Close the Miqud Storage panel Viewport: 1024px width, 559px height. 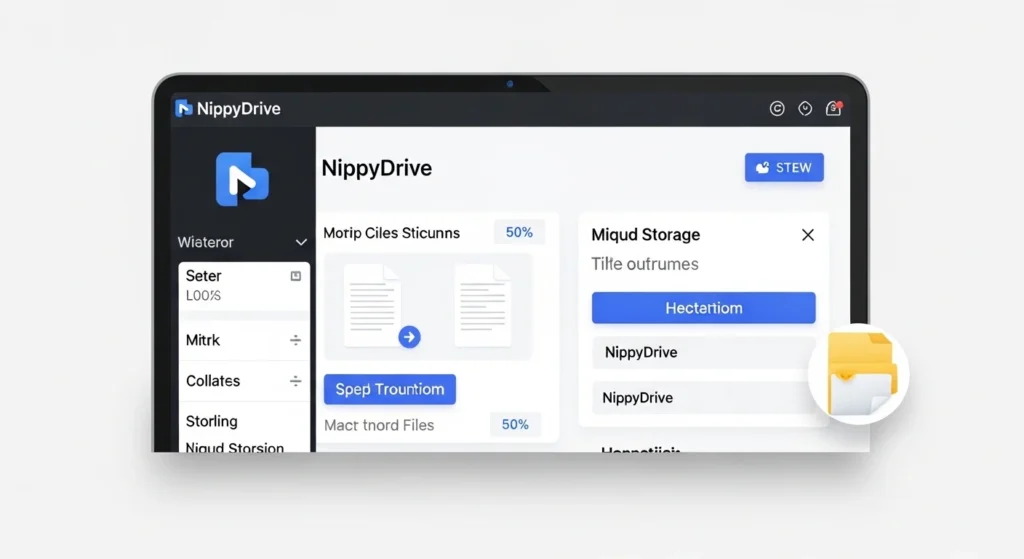coord(808,235)
